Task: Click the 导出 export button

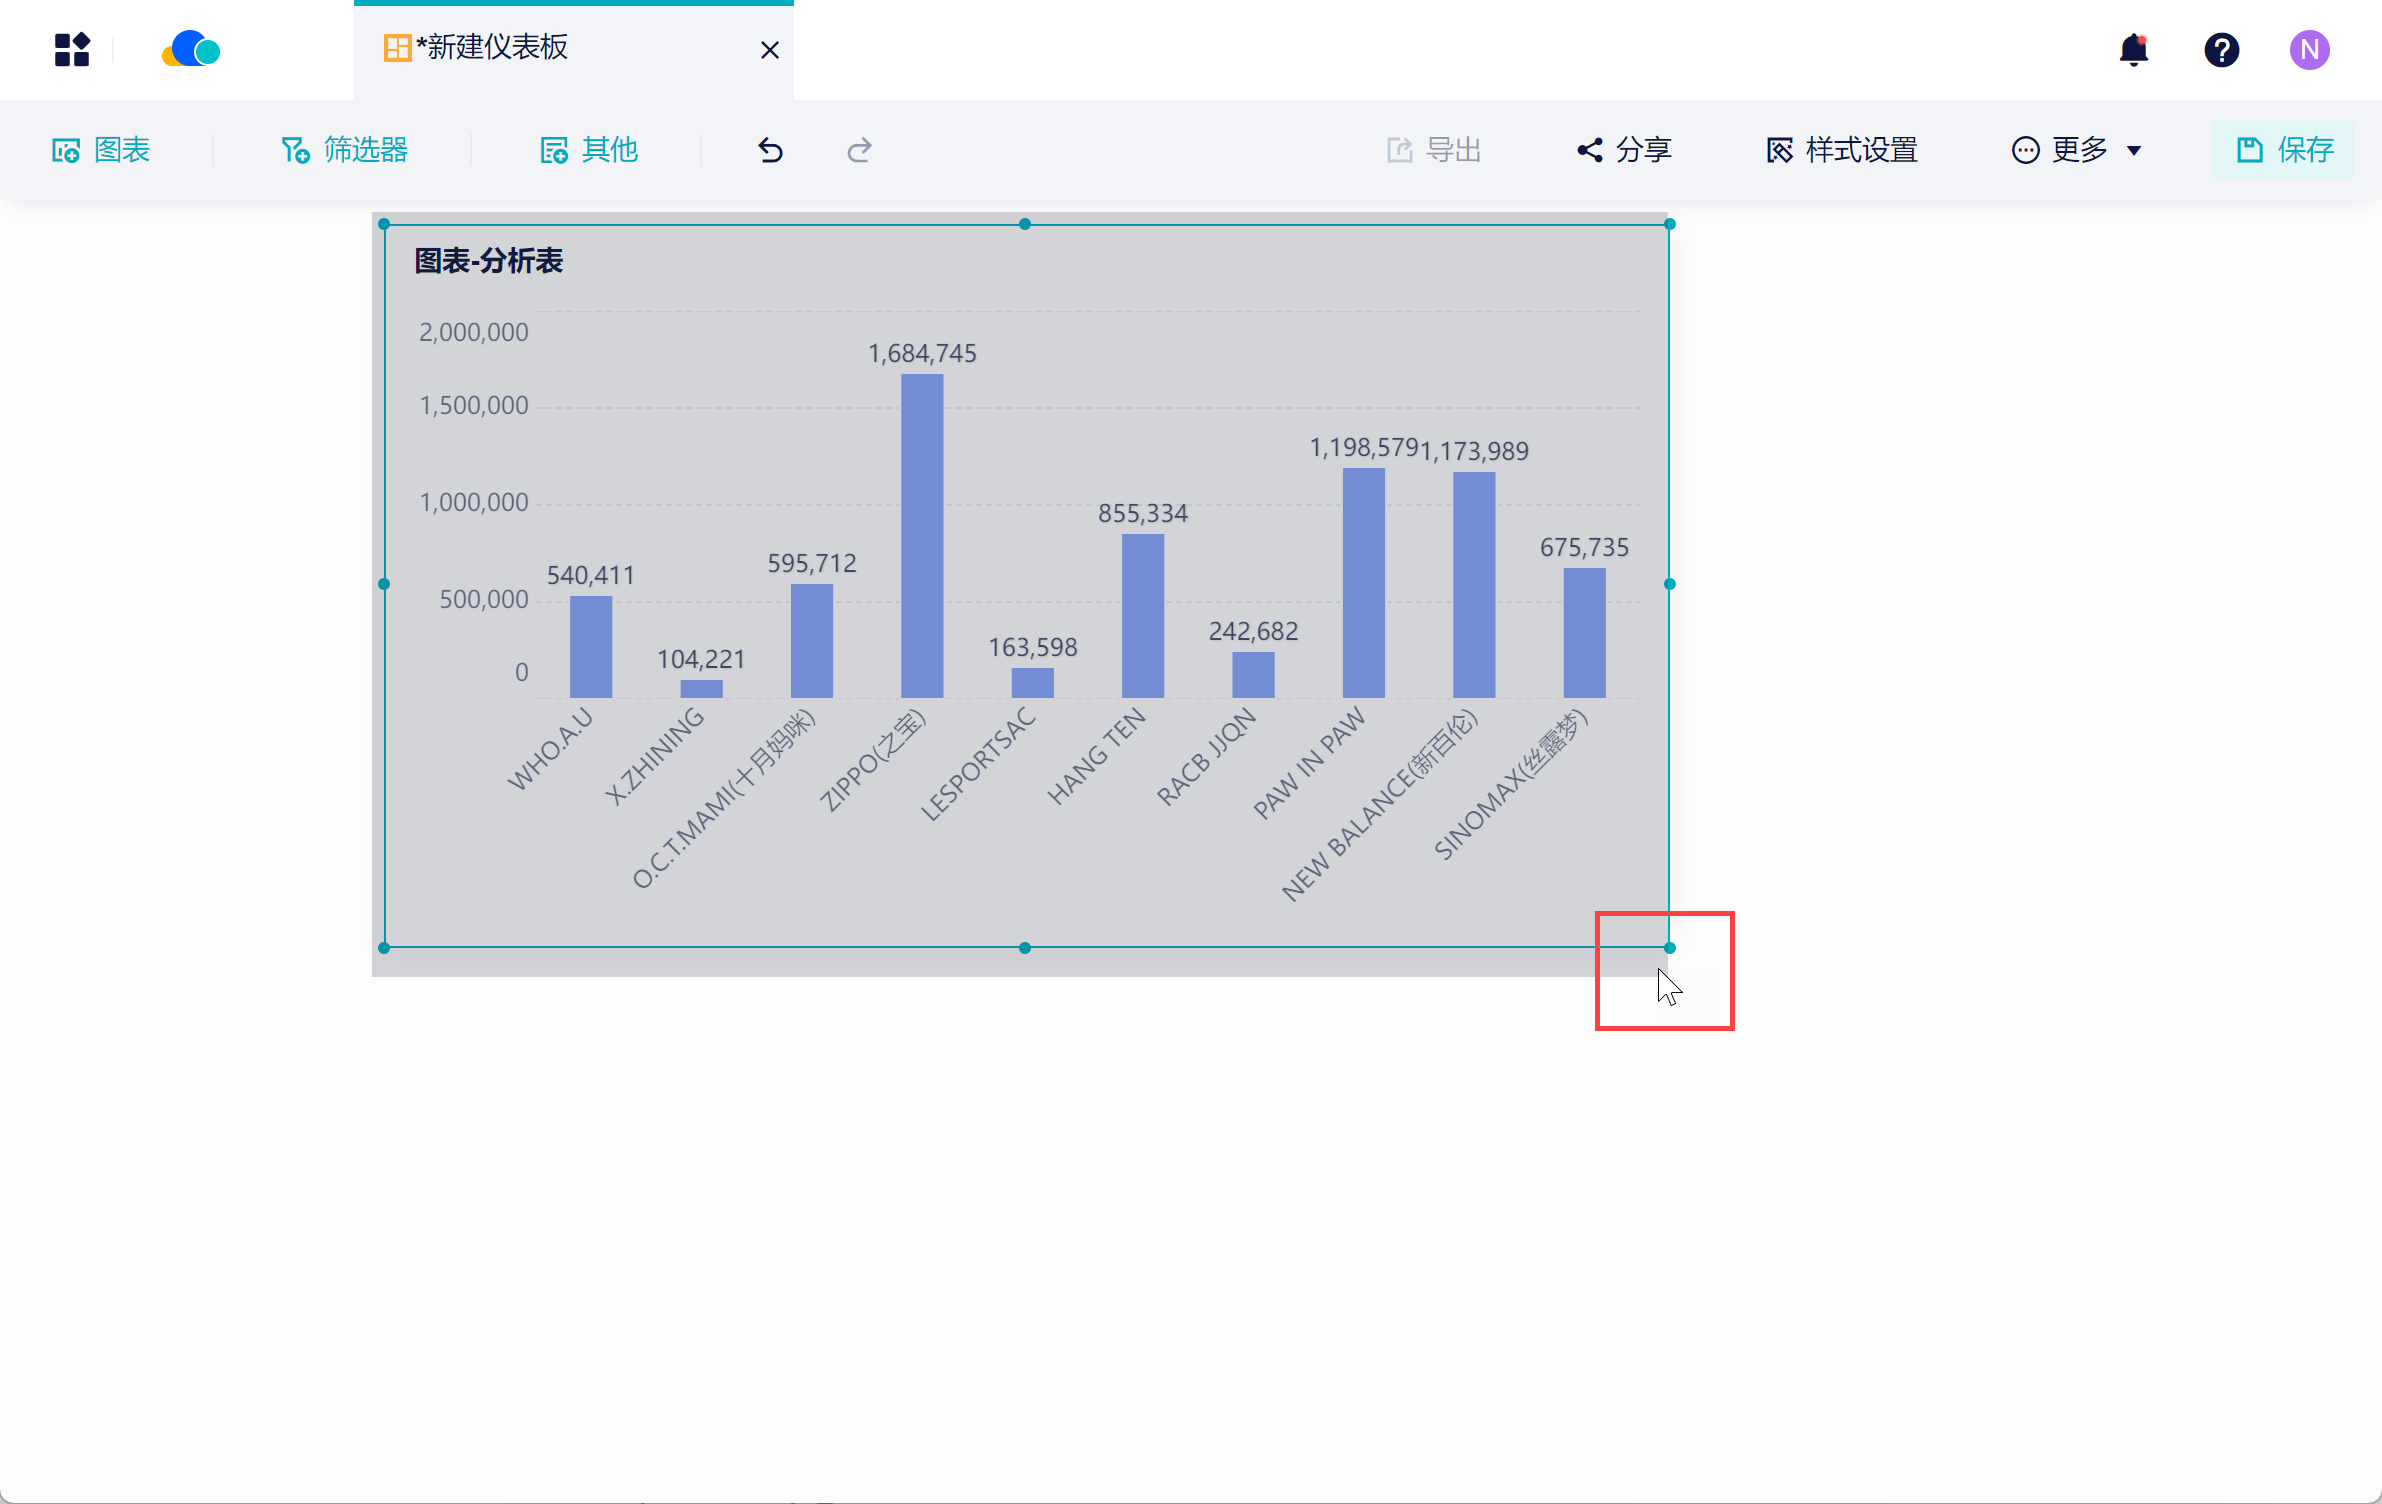Action: click(1434, 150)
